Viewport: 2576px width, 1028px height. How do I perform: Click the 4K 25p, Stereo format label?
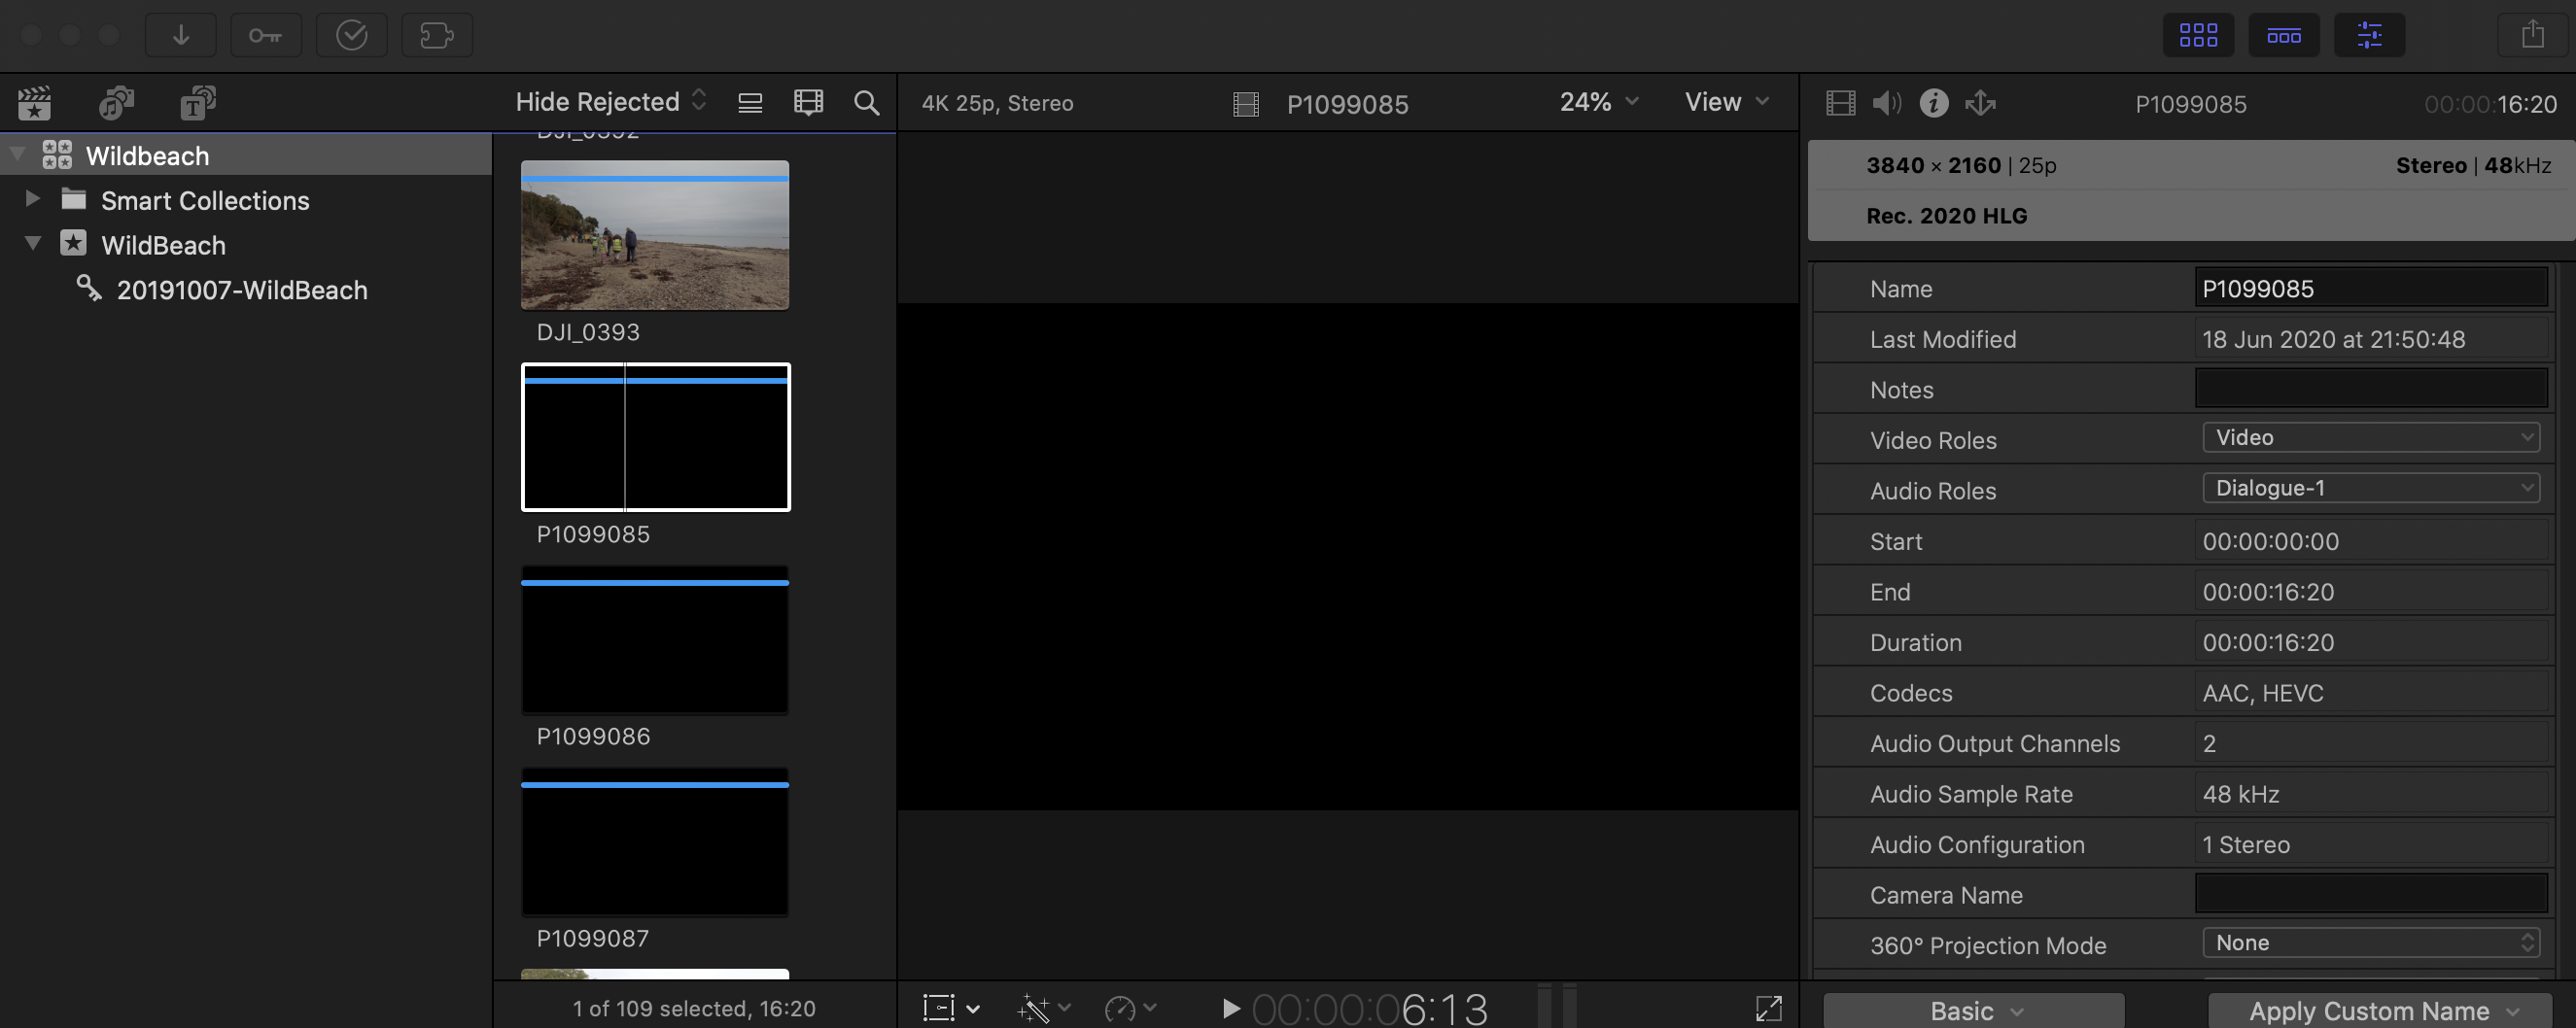coord(997,103)
